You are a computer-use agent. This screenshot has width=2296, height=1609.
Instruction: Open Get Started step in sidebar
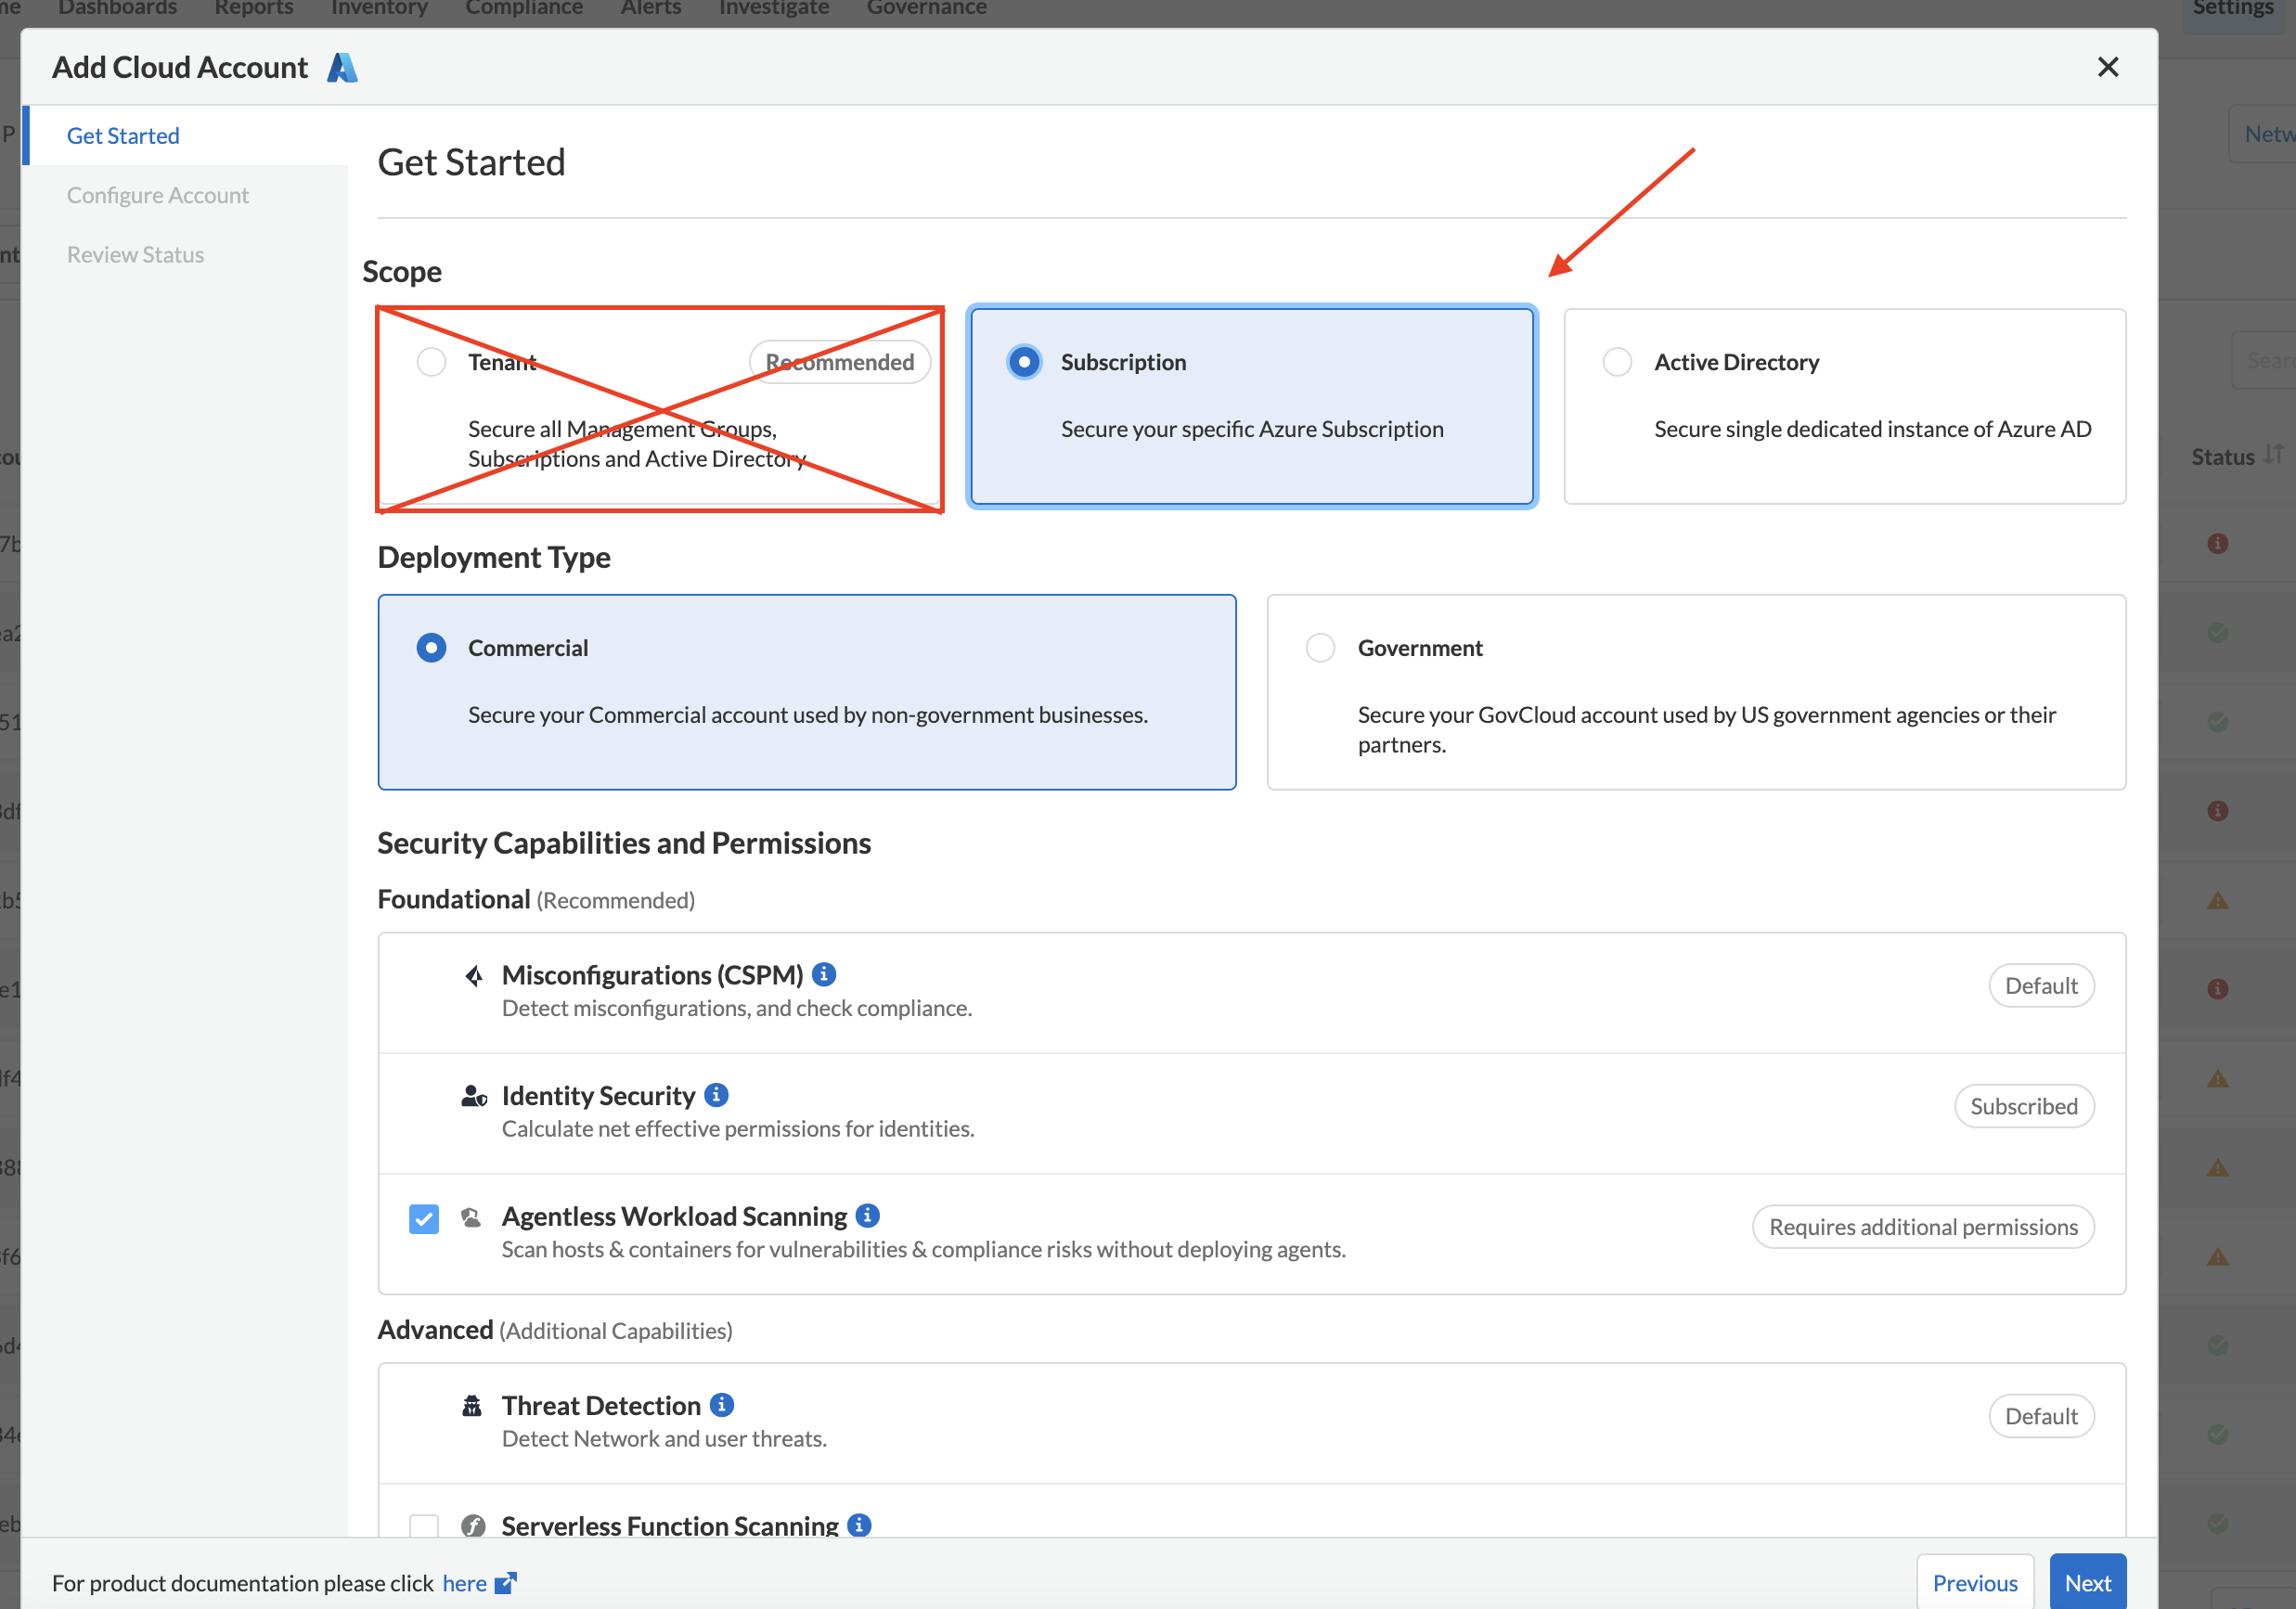tap(123, 136)
